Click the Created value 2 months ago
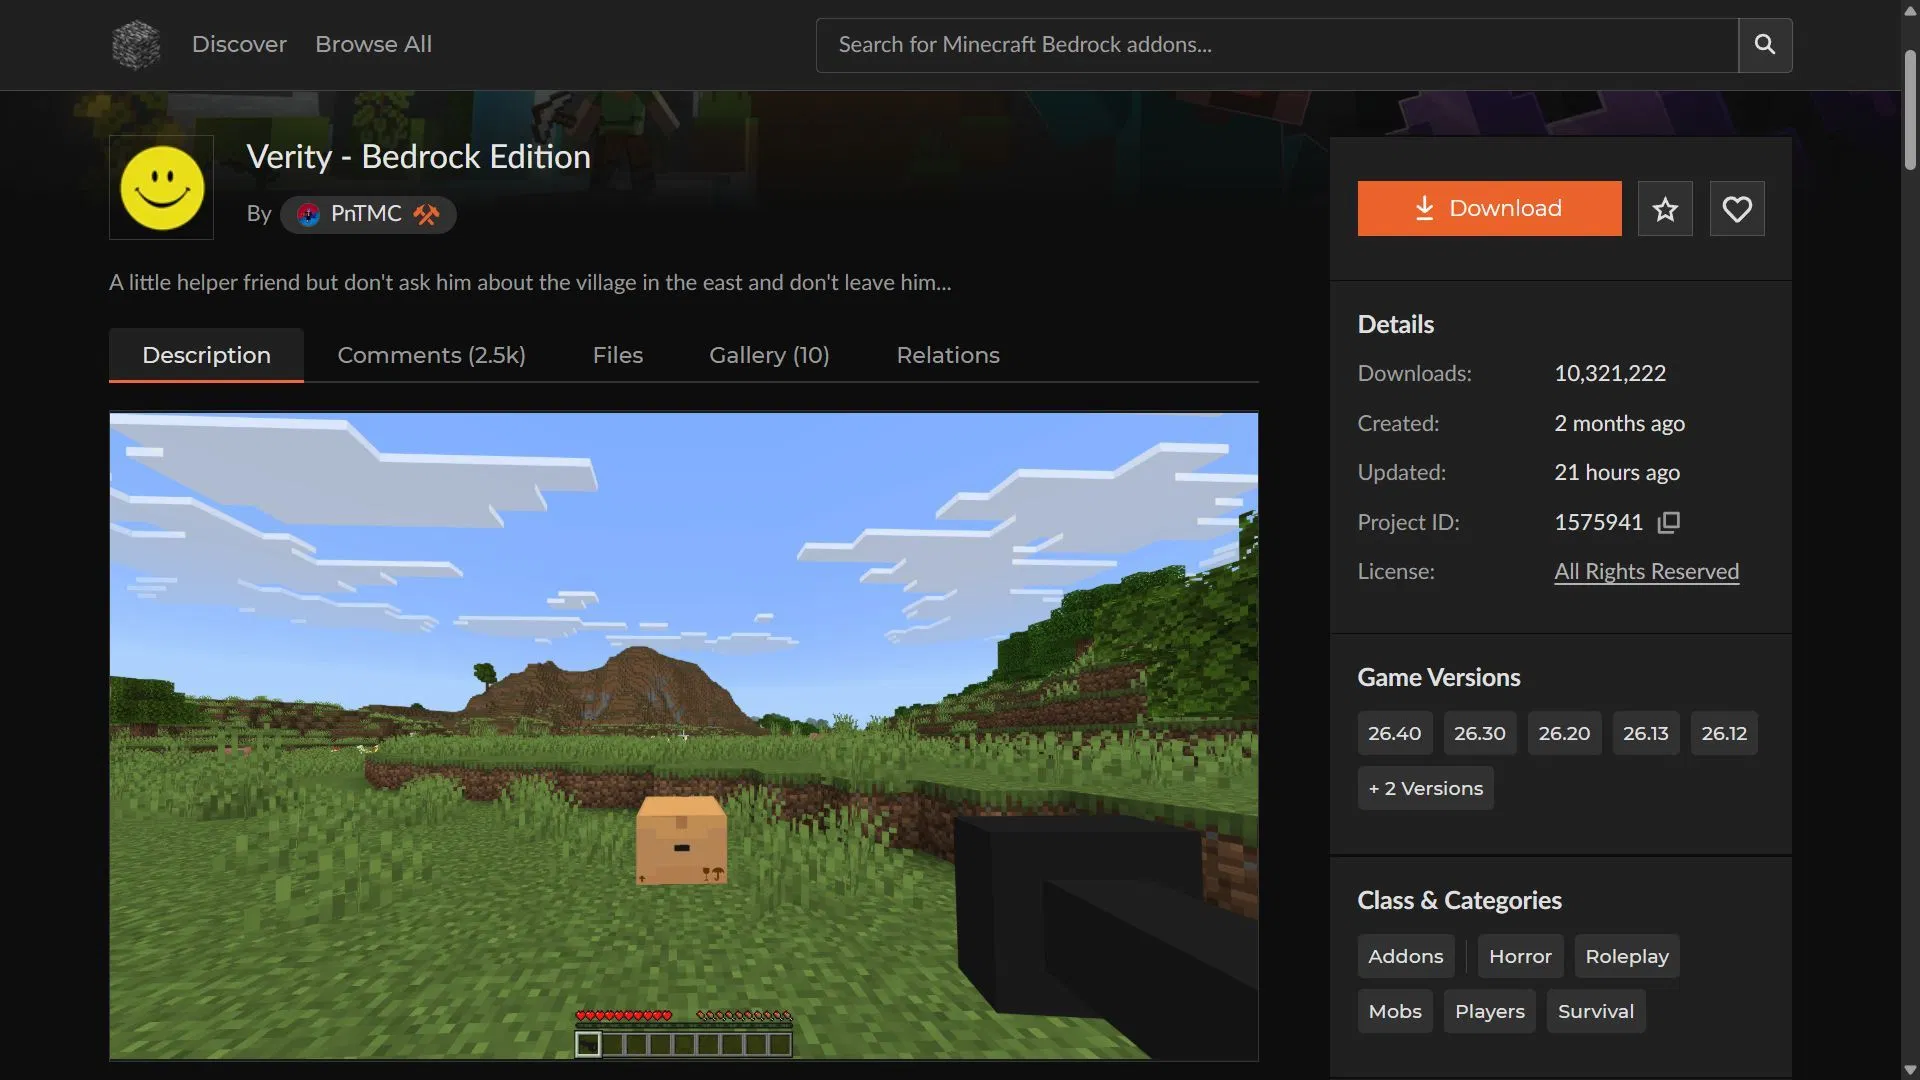This screenshot has height=1080, width=1920. pyautogui.click(x=1619, y=423)
